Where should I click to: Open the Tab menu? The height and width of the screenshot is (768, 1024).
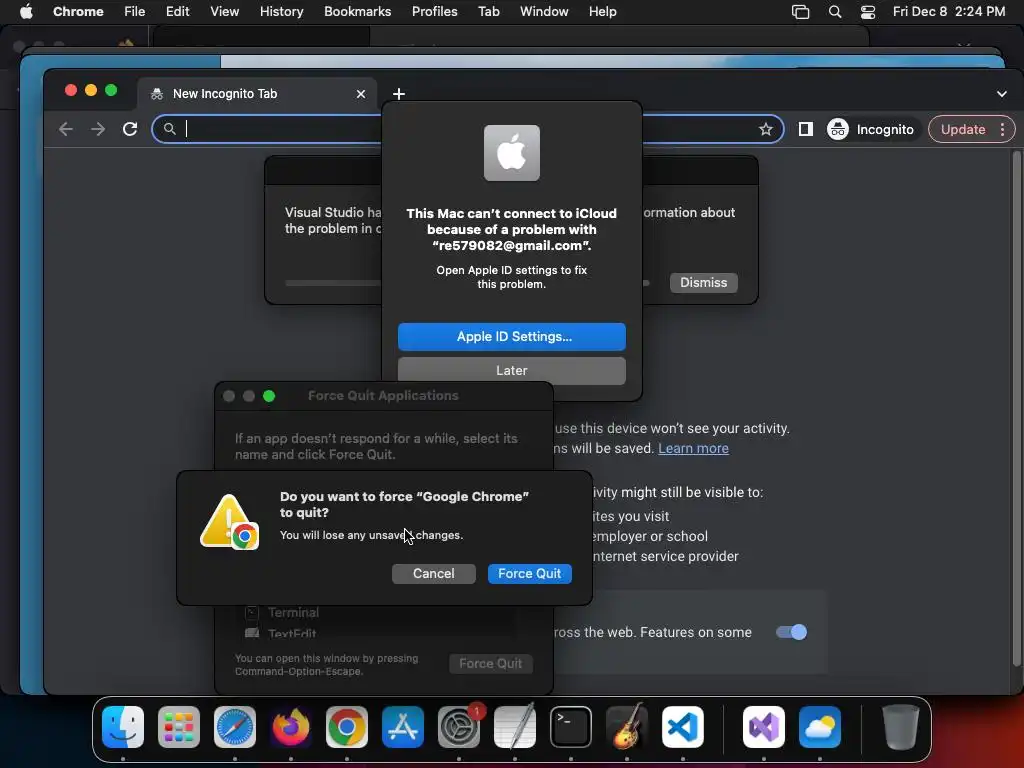tap(488, 12)
